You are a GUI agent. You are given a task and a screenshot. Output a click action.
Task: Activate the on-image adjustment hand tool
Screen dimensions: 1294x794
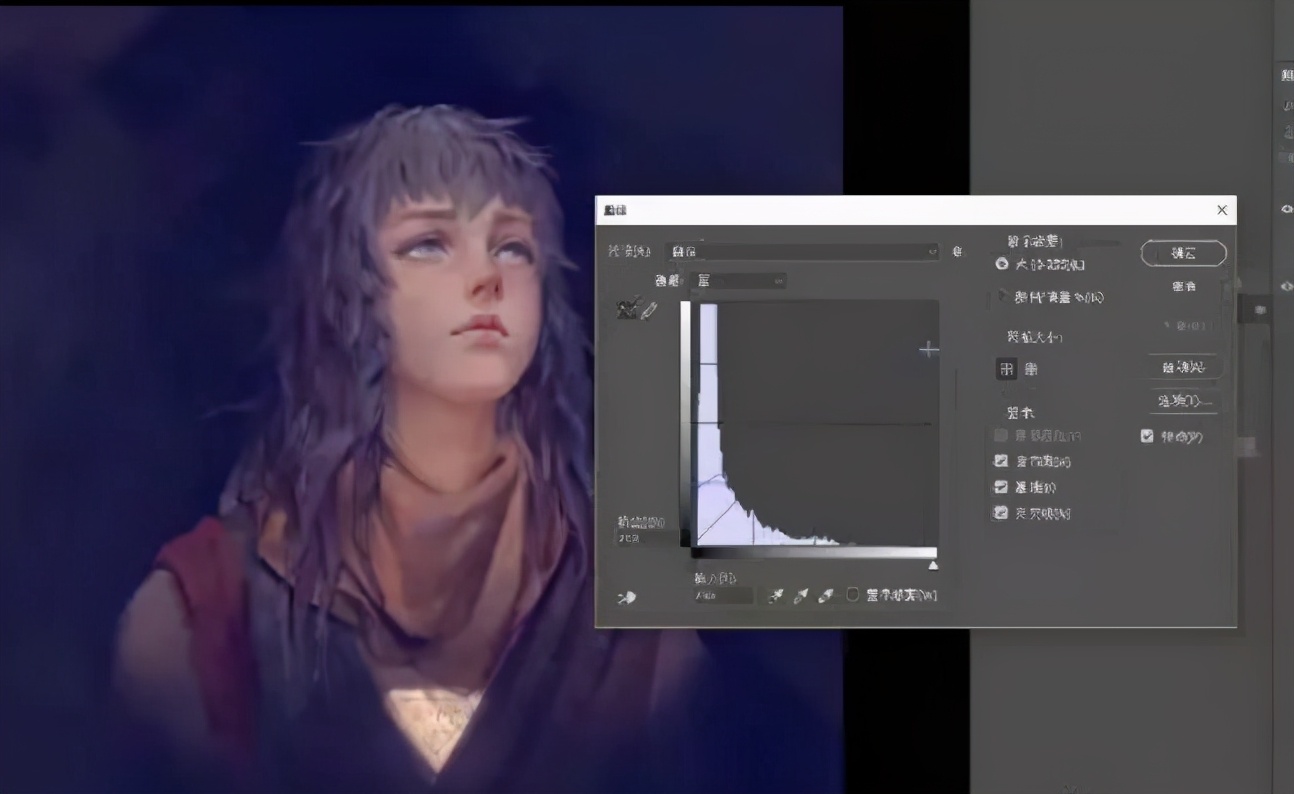[627, 597]
